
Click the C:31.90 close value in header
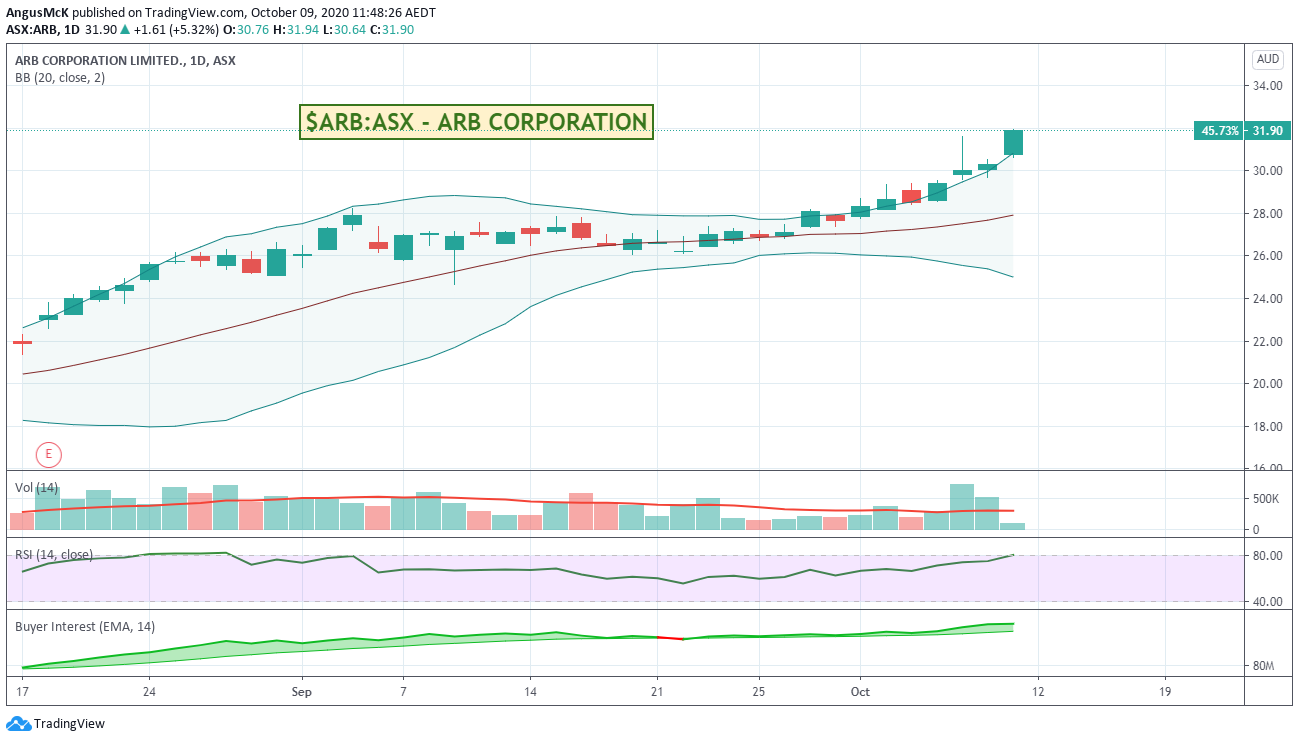tap(392, 30)
